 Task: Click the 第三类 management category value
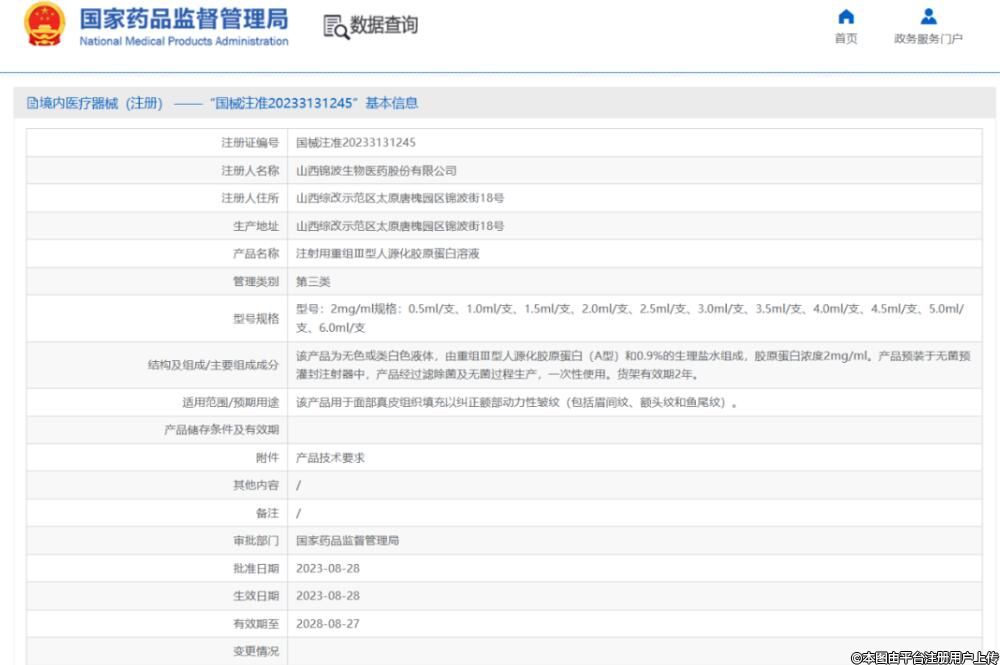pyautogui.click(x=313, y=282)
